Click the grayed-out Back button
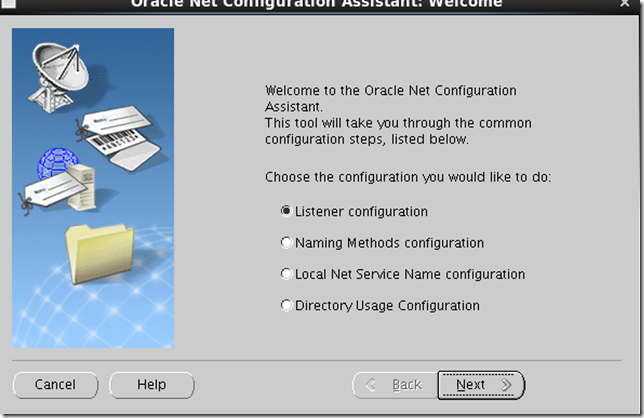The height and width of the screenshot is (418, 644). tap(395, 385)
